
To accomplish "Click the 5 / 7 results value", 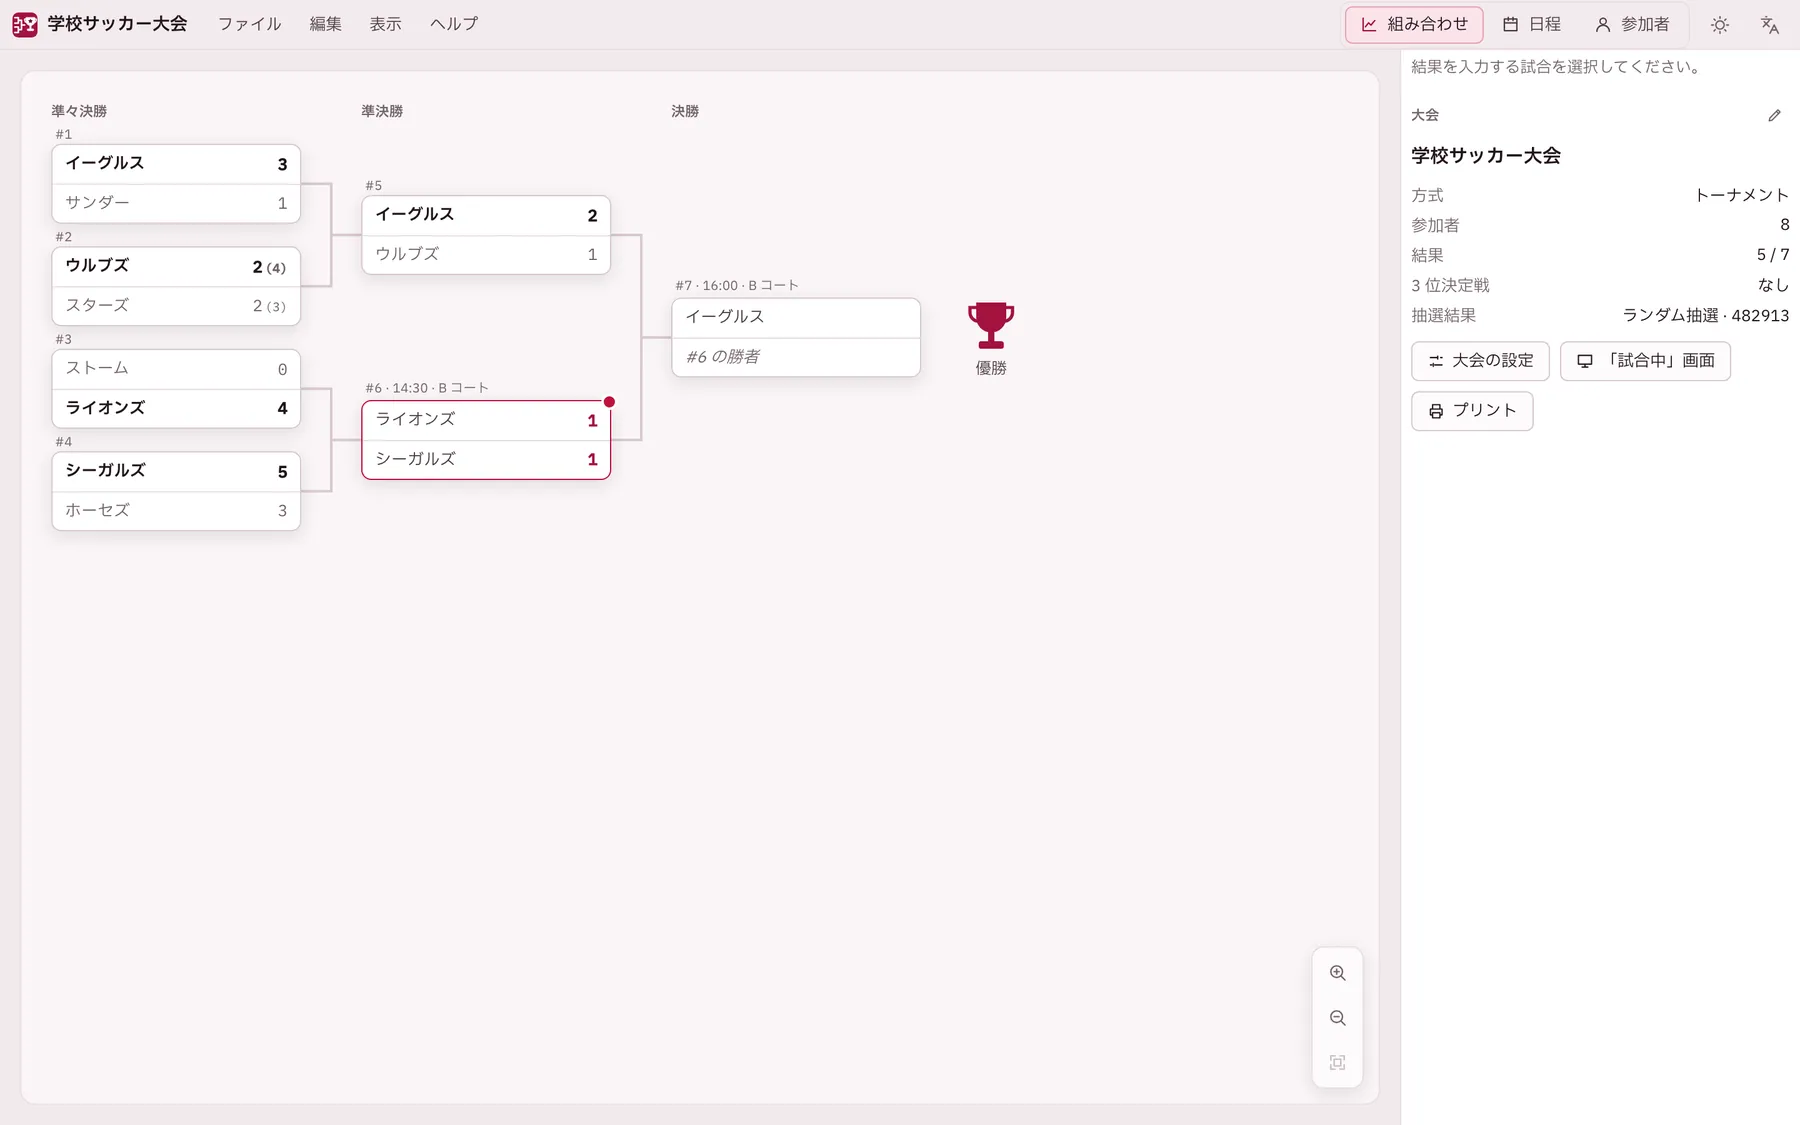I will click(x=1773, y=256).
